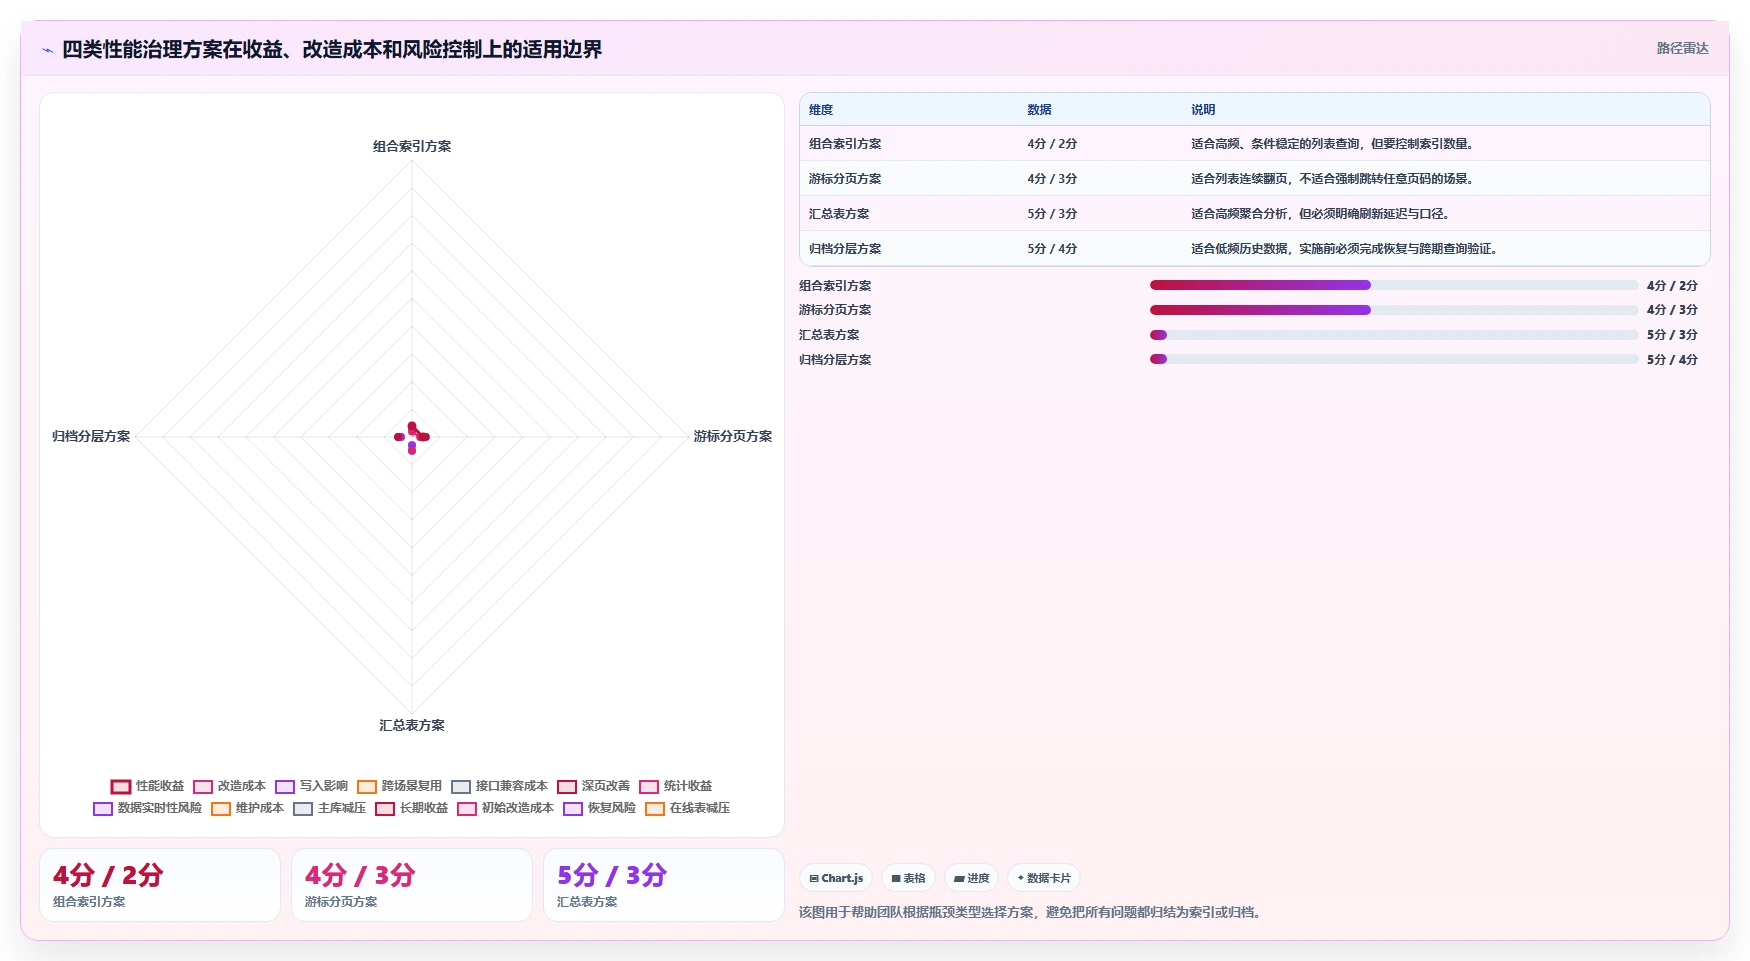
Task: Toggle the 主库减压 legend entry
Action: pos(330,808)
